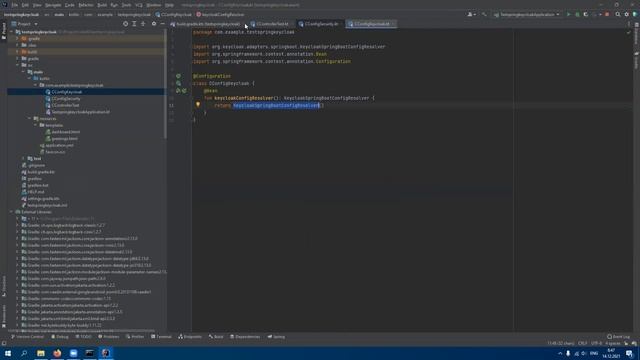The image size is (640, 360).
Task: Click the build hammer icon
Action: (x=484, y=14)
